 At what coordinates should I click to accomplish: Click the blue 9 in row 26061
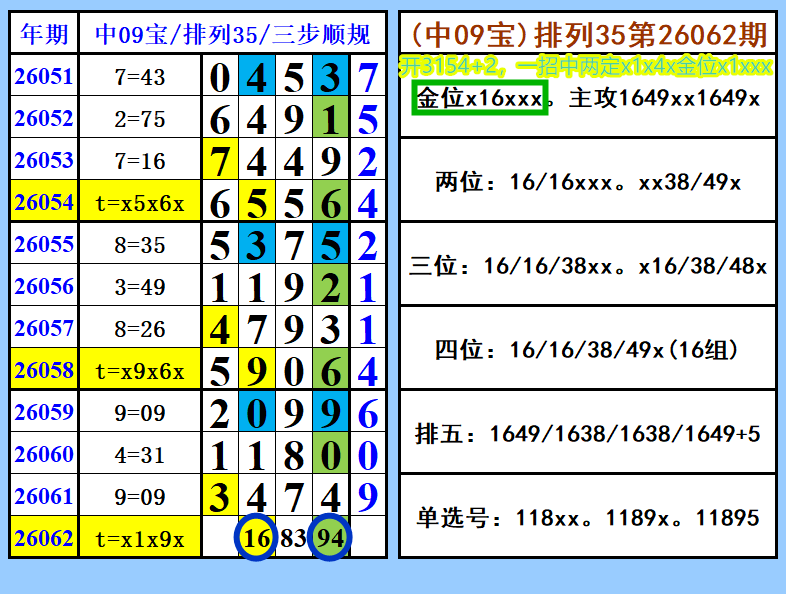click(367, 496)
